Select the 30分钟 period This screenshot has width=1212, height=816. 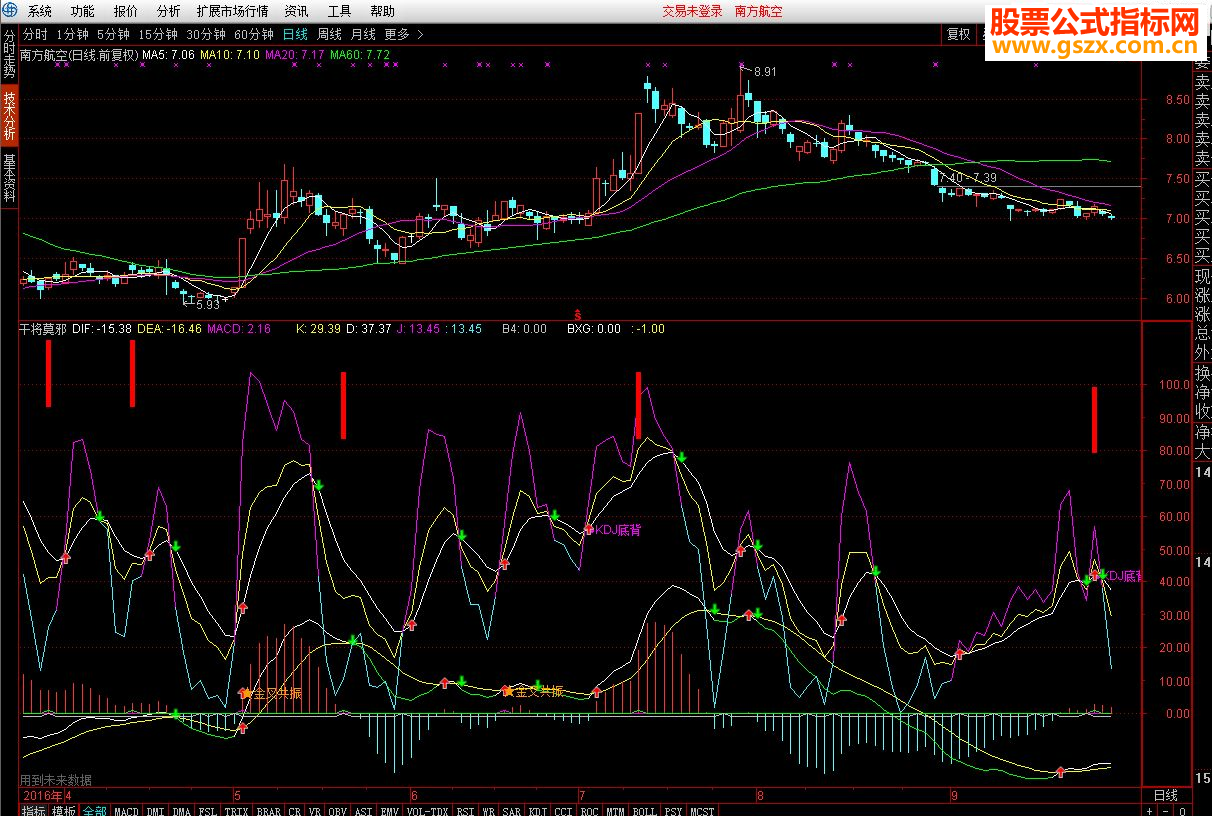coord(207,34)
